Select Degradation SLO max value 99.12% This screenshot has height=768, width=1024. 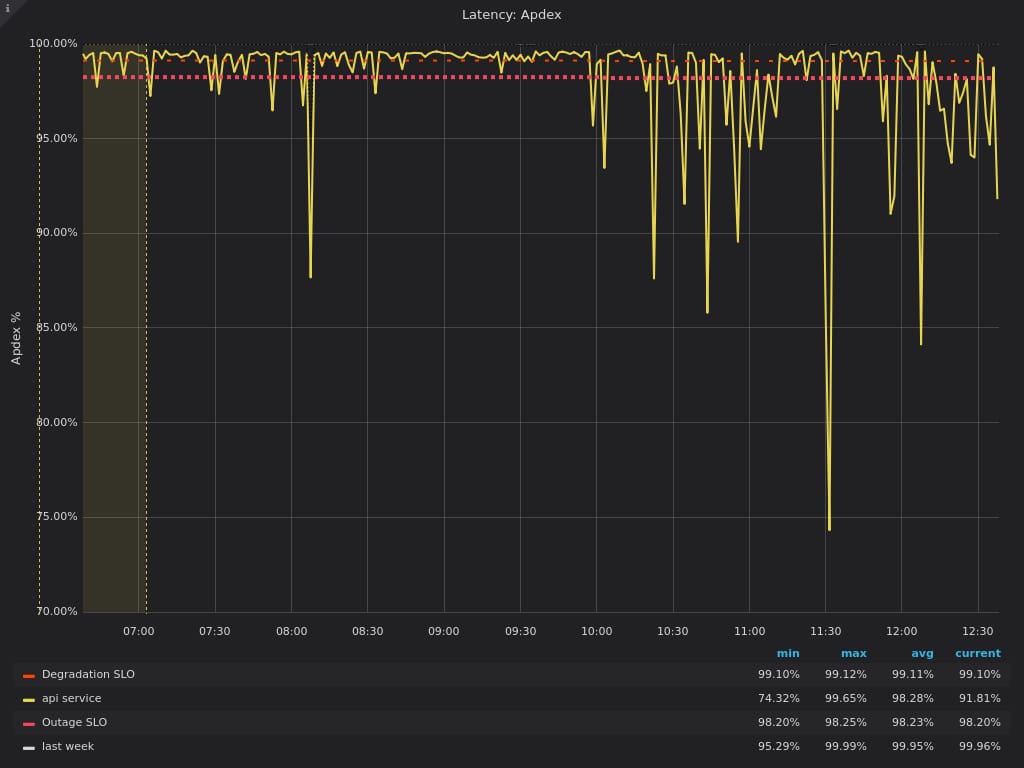[846, 674]
